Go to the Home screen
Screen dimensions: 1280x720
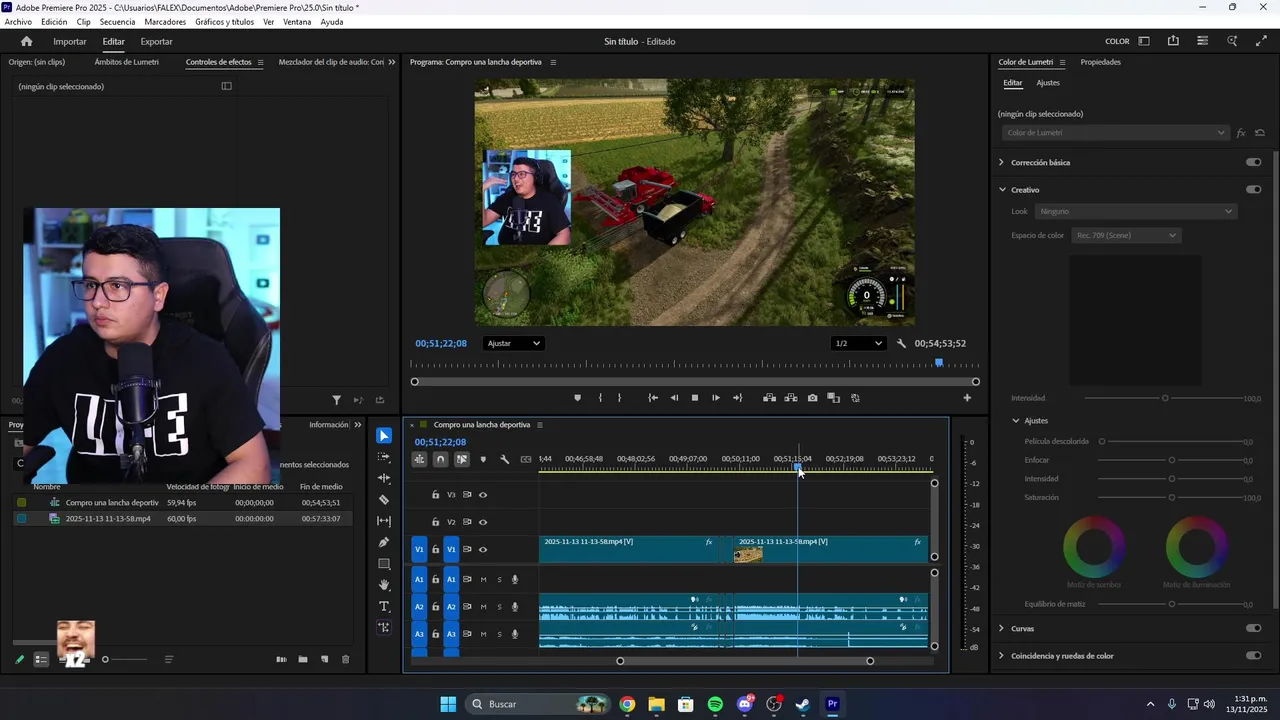pos(27,42)
